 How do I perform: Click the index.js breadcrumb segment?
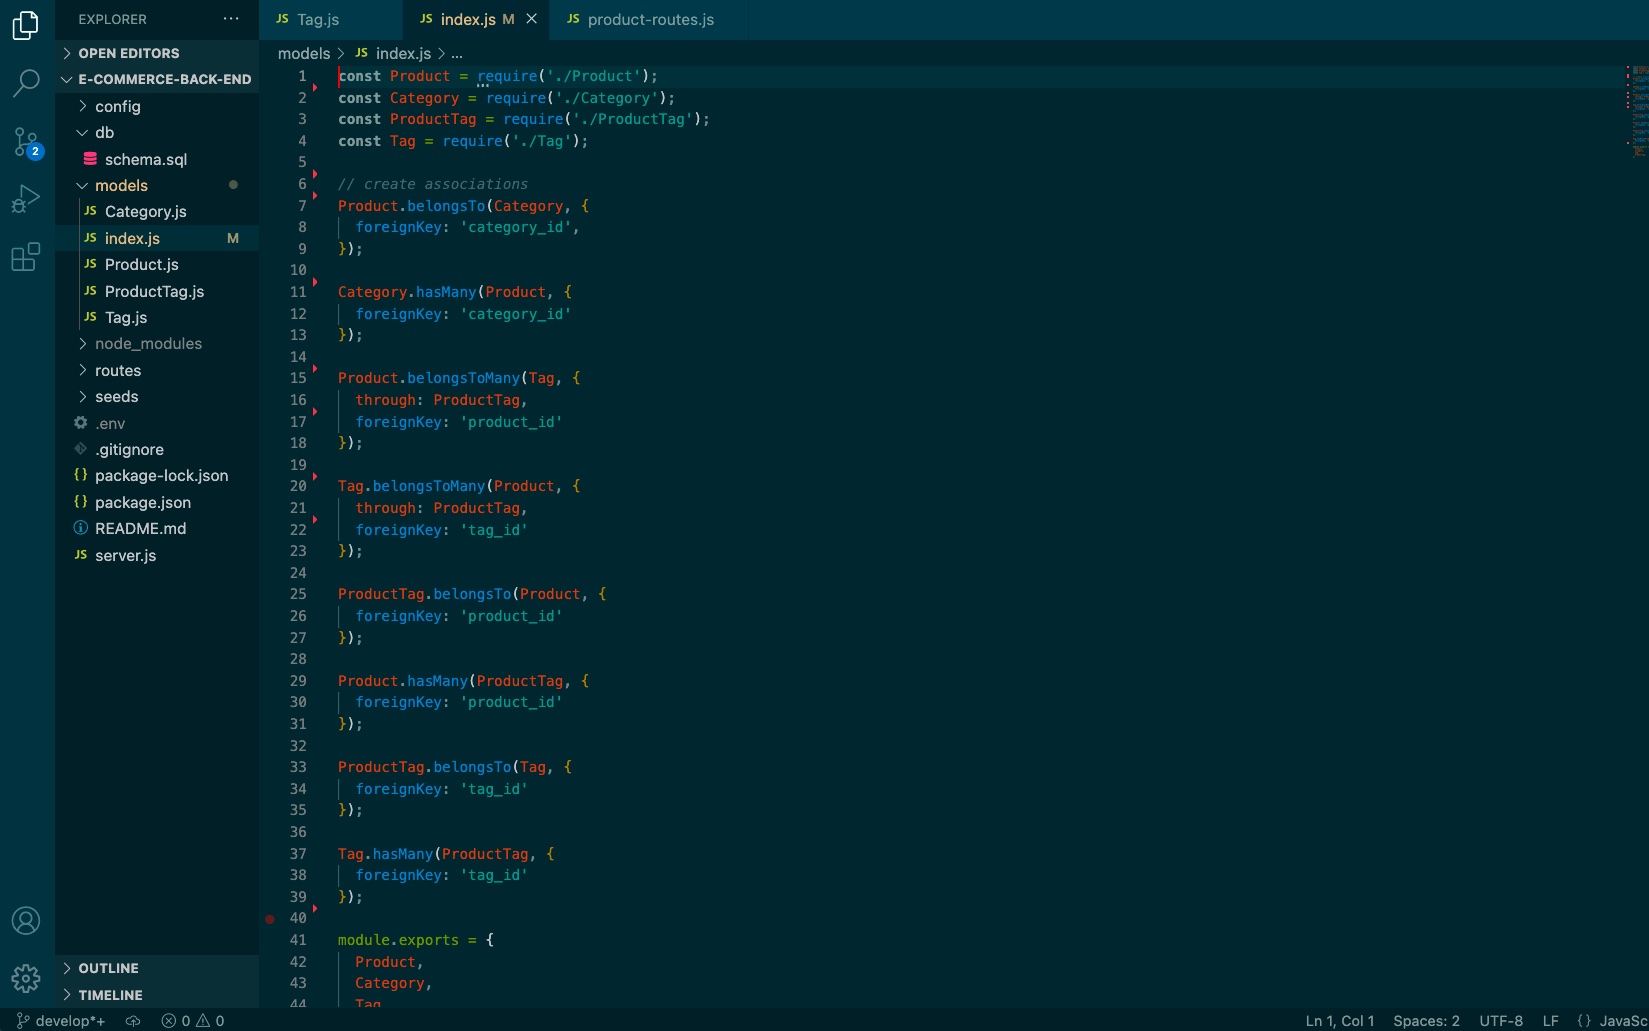pyautogui.click(x=393, y=53)
